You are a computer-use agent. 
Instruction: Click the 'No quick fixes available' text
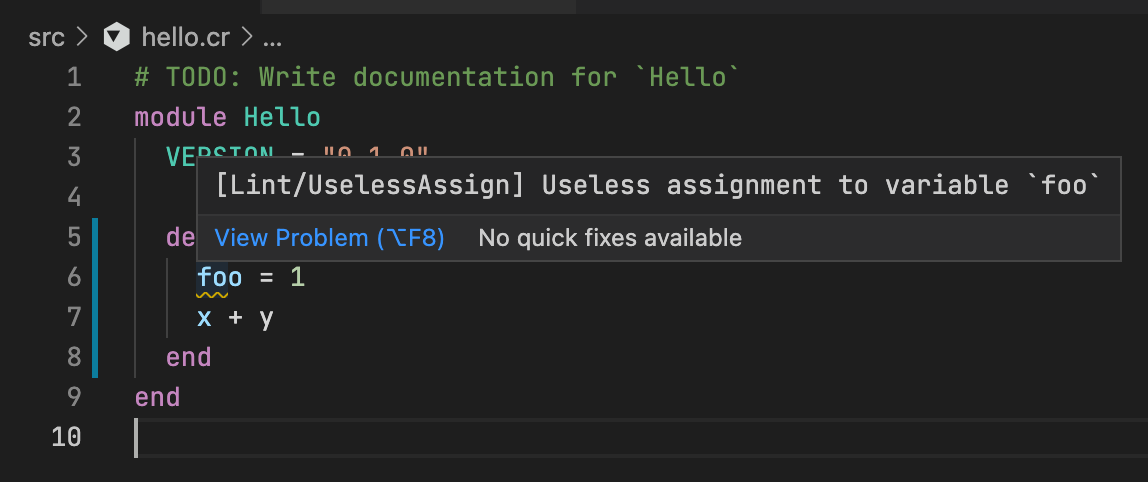pos(610,238)
